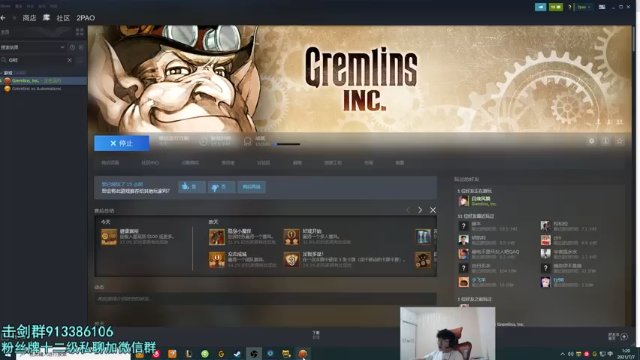Click the green friends notification button
Image resolution: width=640 pixels, height=360 pixels.
[556, 7]
